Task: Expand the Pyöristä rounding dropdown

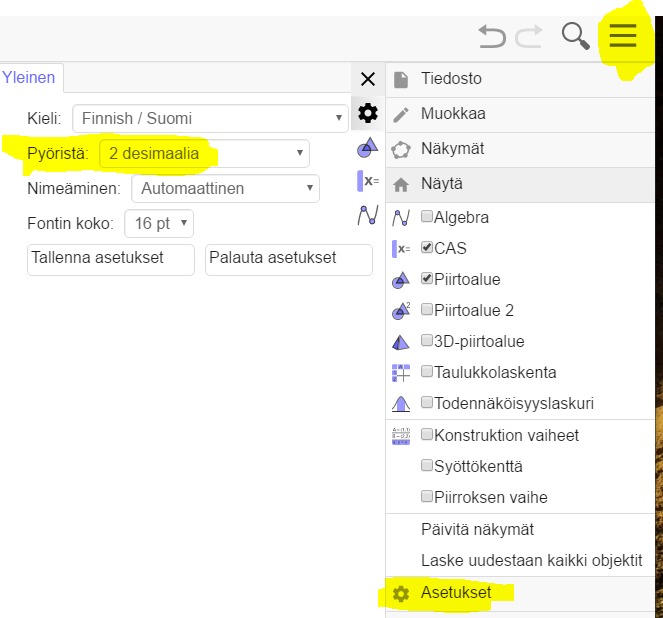Action: point(204,153)
